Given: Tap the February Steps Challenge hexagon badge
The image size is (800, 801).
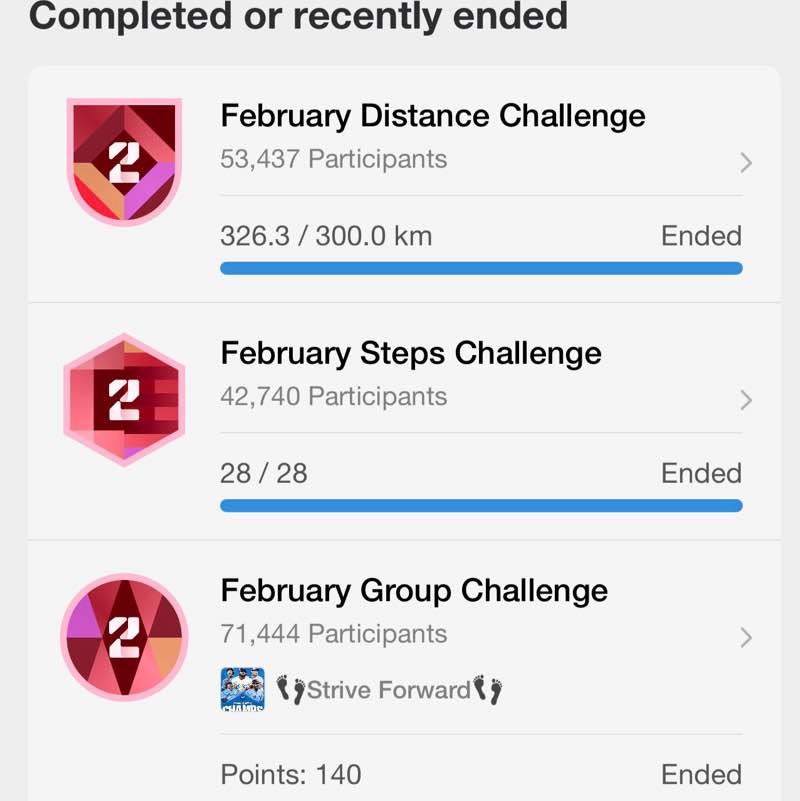Looking at the screenshot, I should pos(124,400).
